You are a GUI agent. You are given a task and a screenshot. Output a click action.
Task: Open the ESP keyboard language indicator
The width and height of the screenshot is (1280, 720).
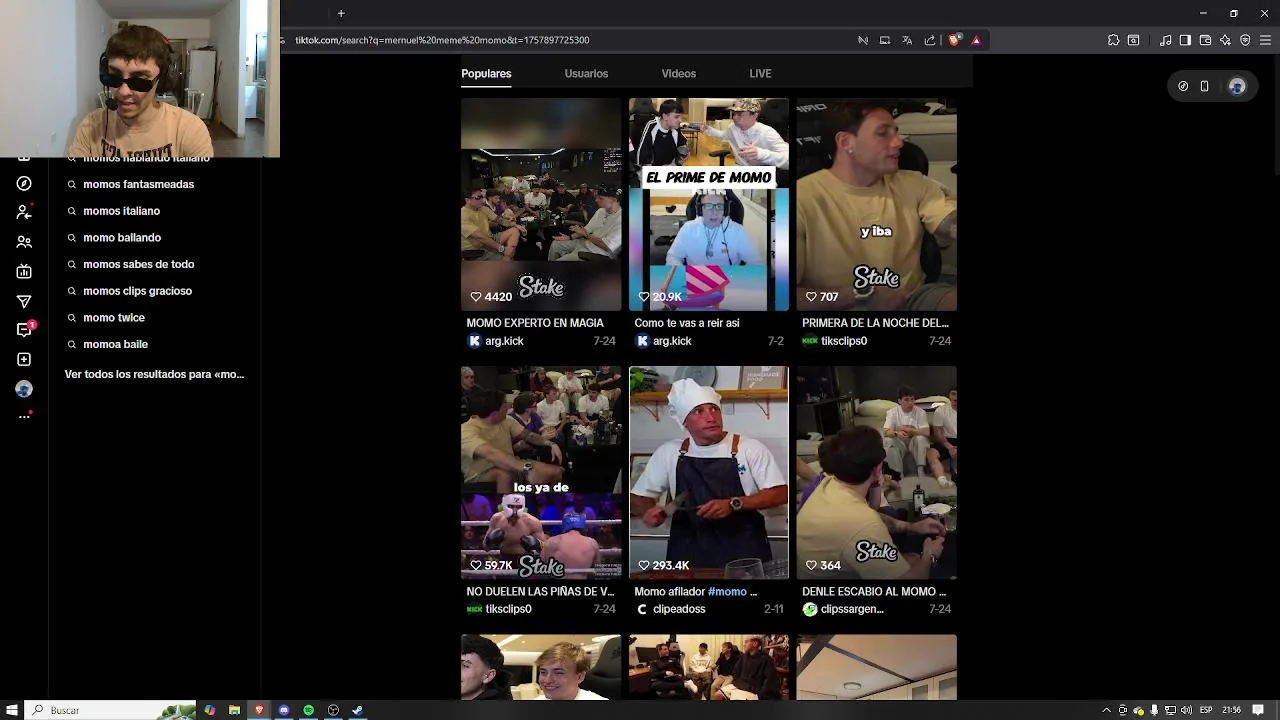[1206, 710]
